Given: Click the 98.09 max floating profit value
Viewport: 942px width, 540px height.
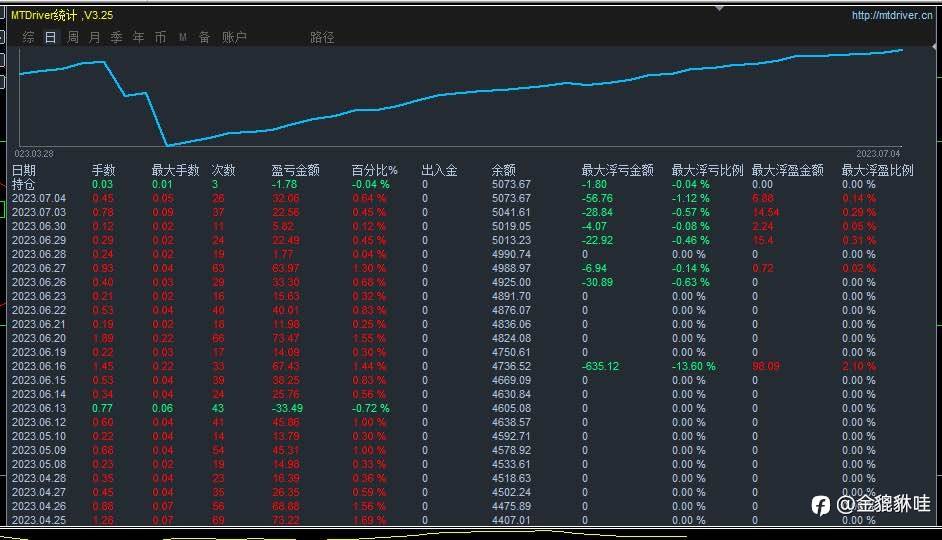Looking at the screenshot, I should tap(765, 366).
